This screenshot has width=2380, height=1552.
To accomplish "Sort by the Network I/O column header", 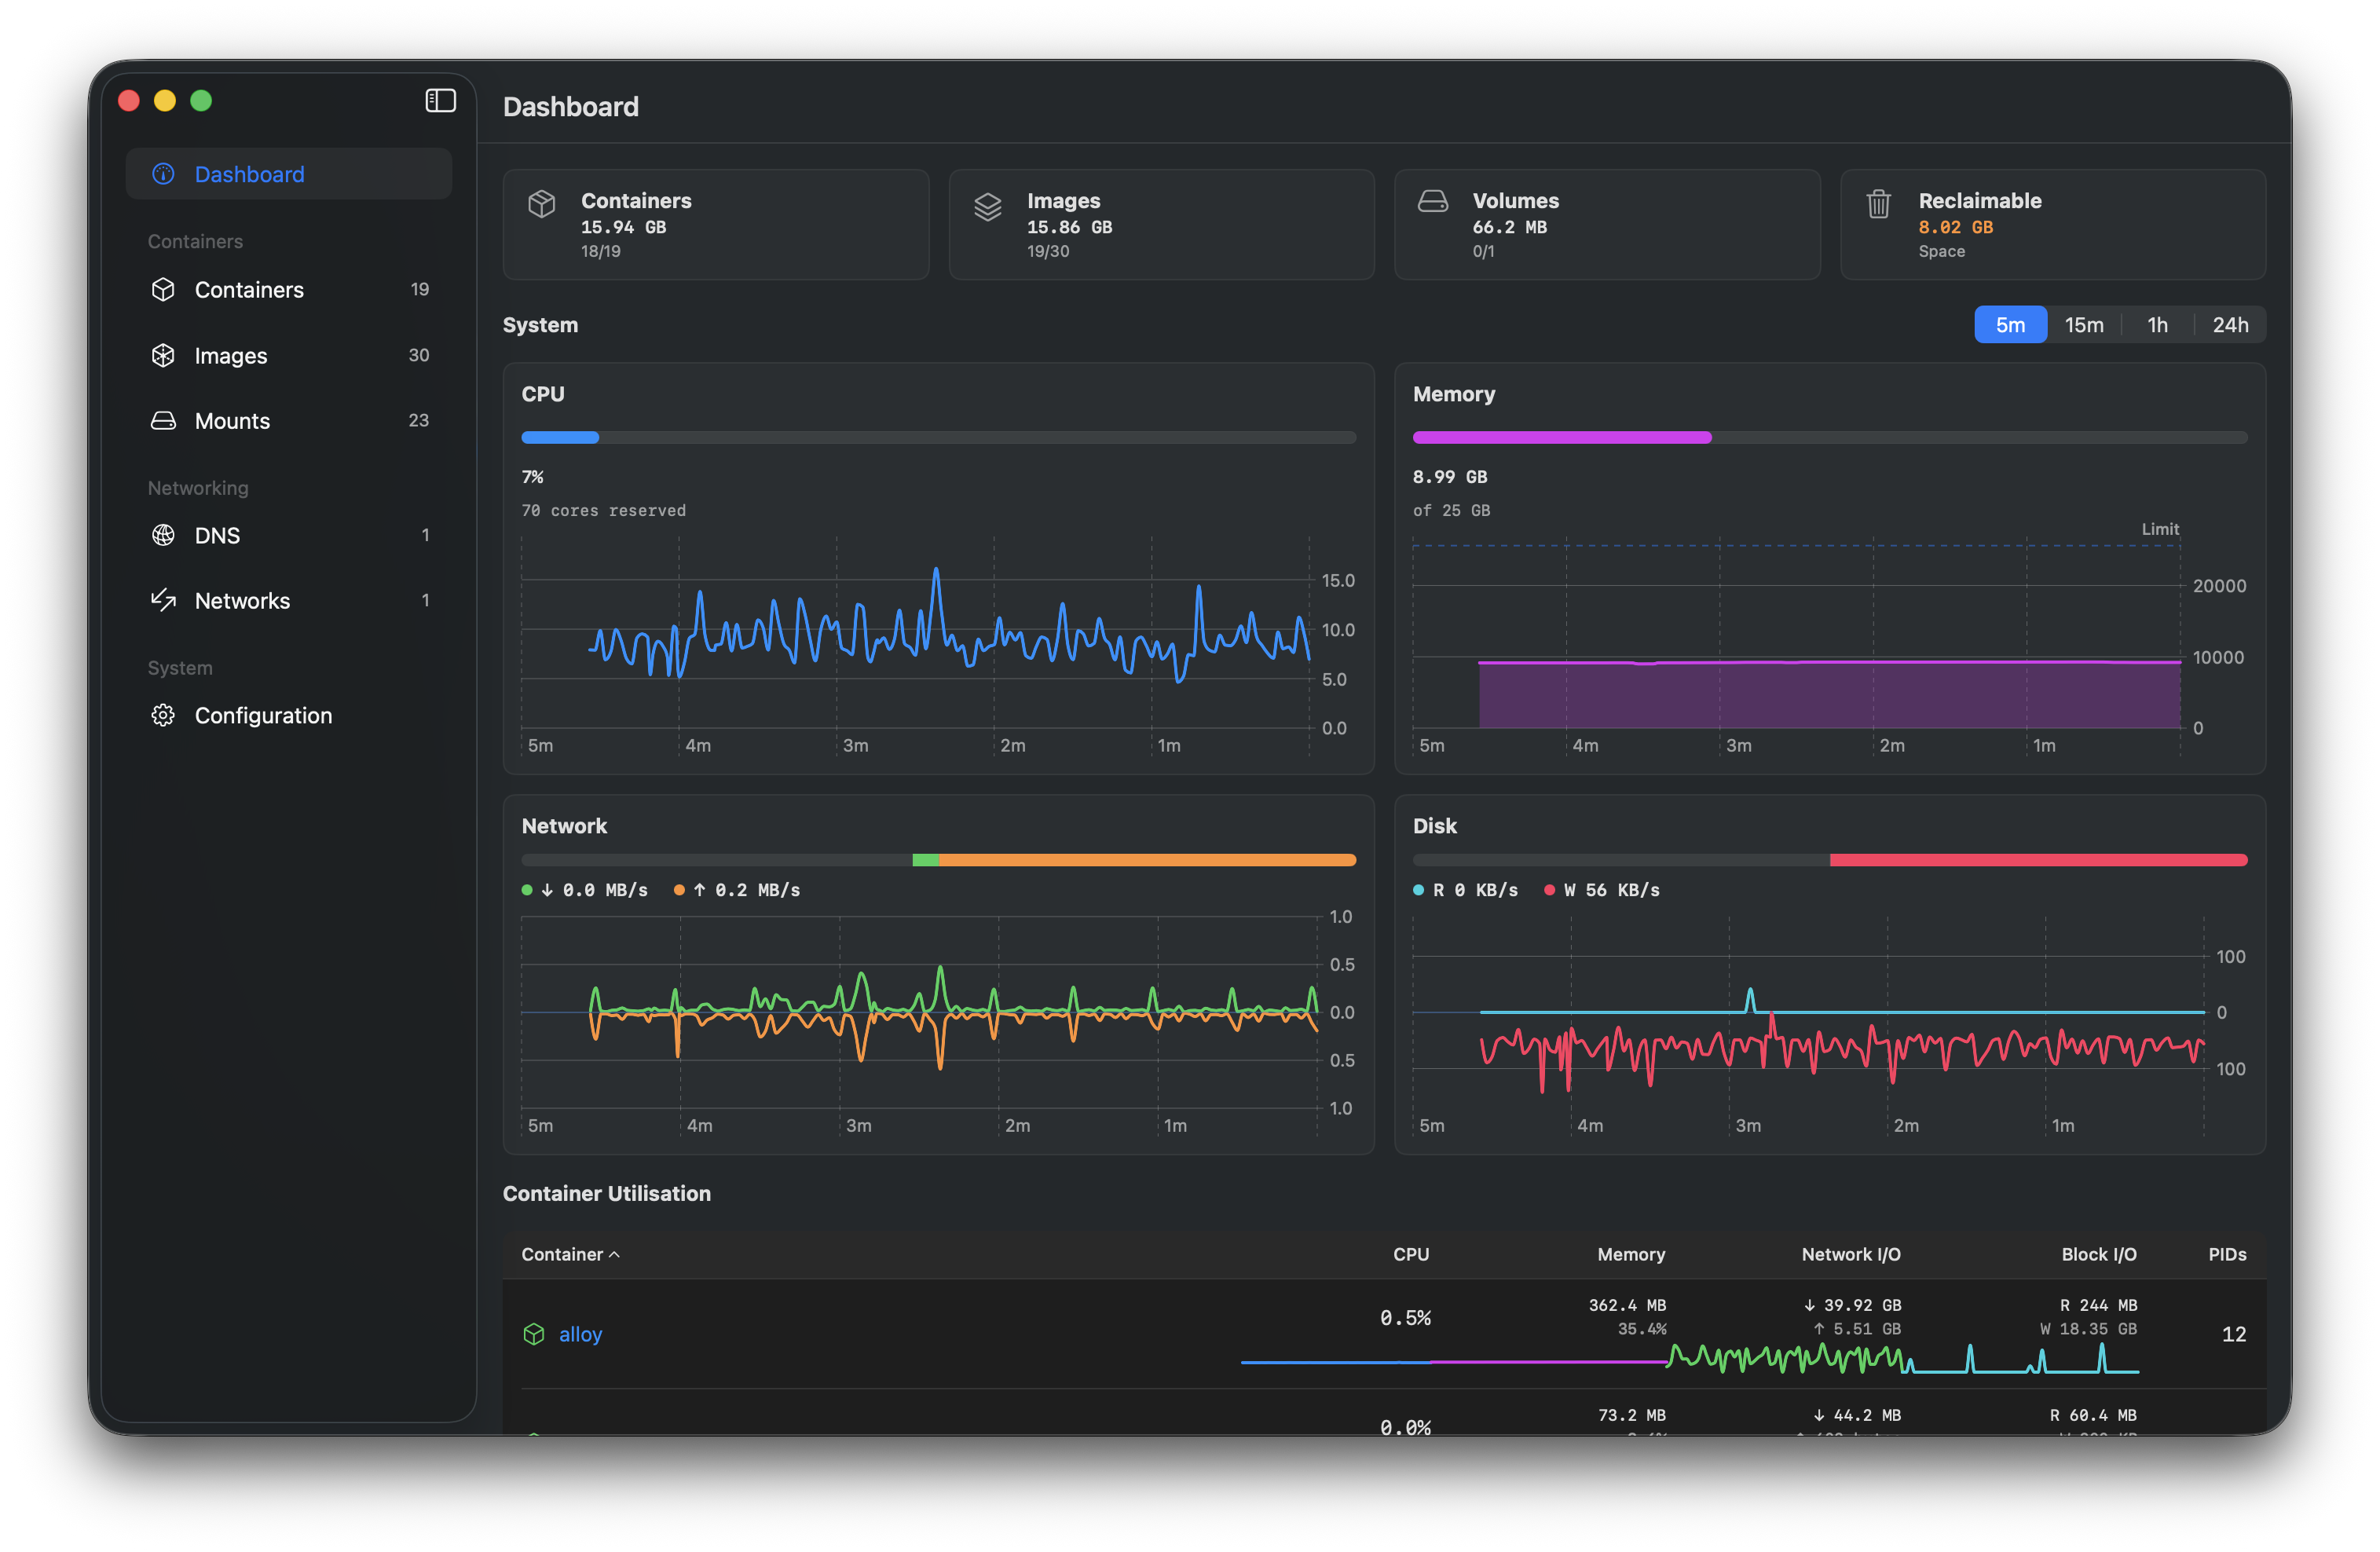I will point(1851,1254).
